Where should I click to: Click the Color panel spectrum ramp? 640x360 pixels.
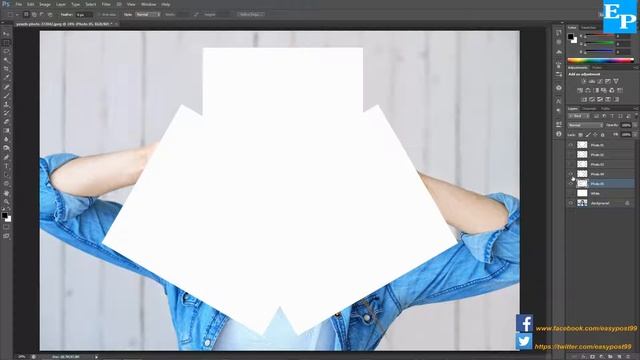(600, 60)
